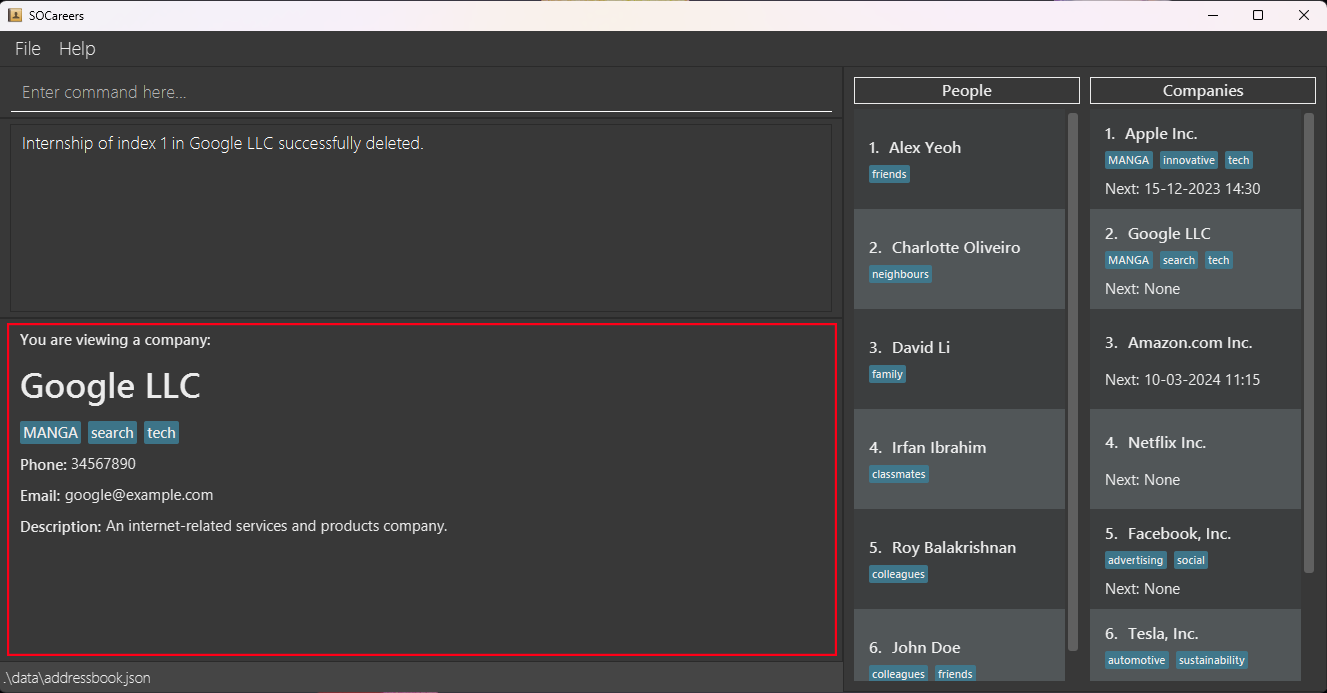Select the Charlotte Oliveiro contact card

(x=959, y=259)
